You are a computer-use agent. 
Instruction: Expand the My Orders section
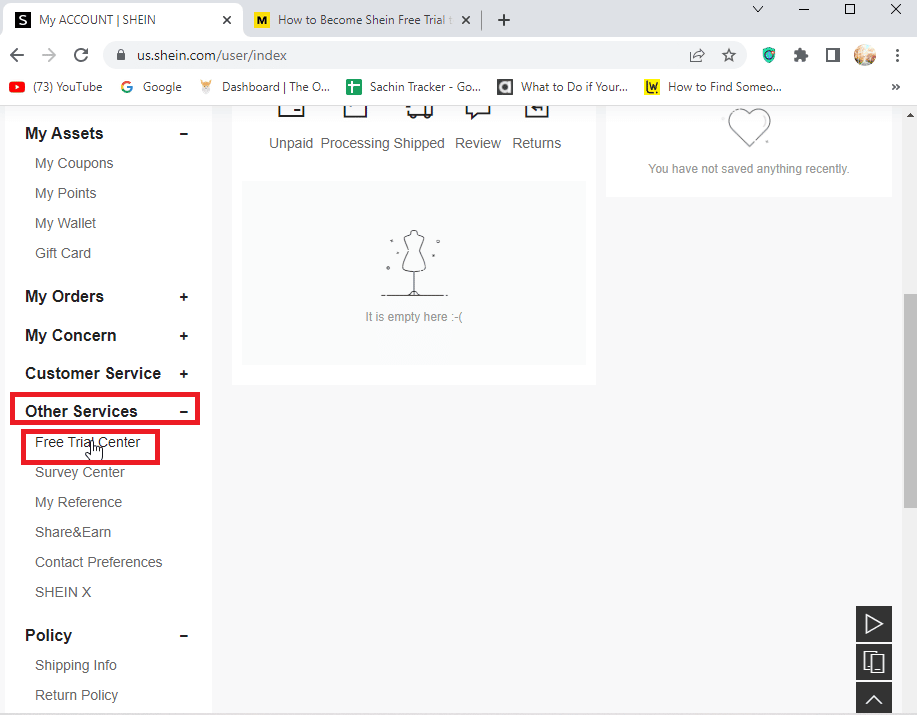[184, 297]
